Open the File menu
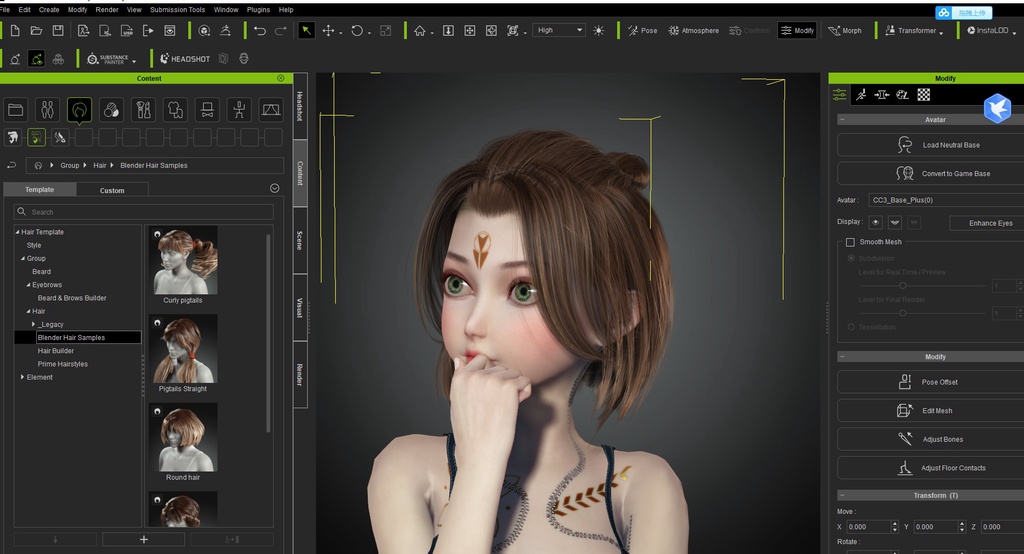 (5, 10)
